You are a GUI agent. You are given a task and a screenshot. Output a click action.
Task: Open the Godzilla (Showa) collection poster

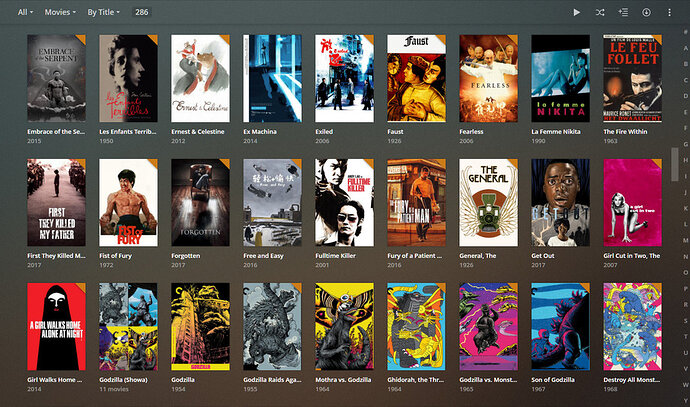click(128, 326)
